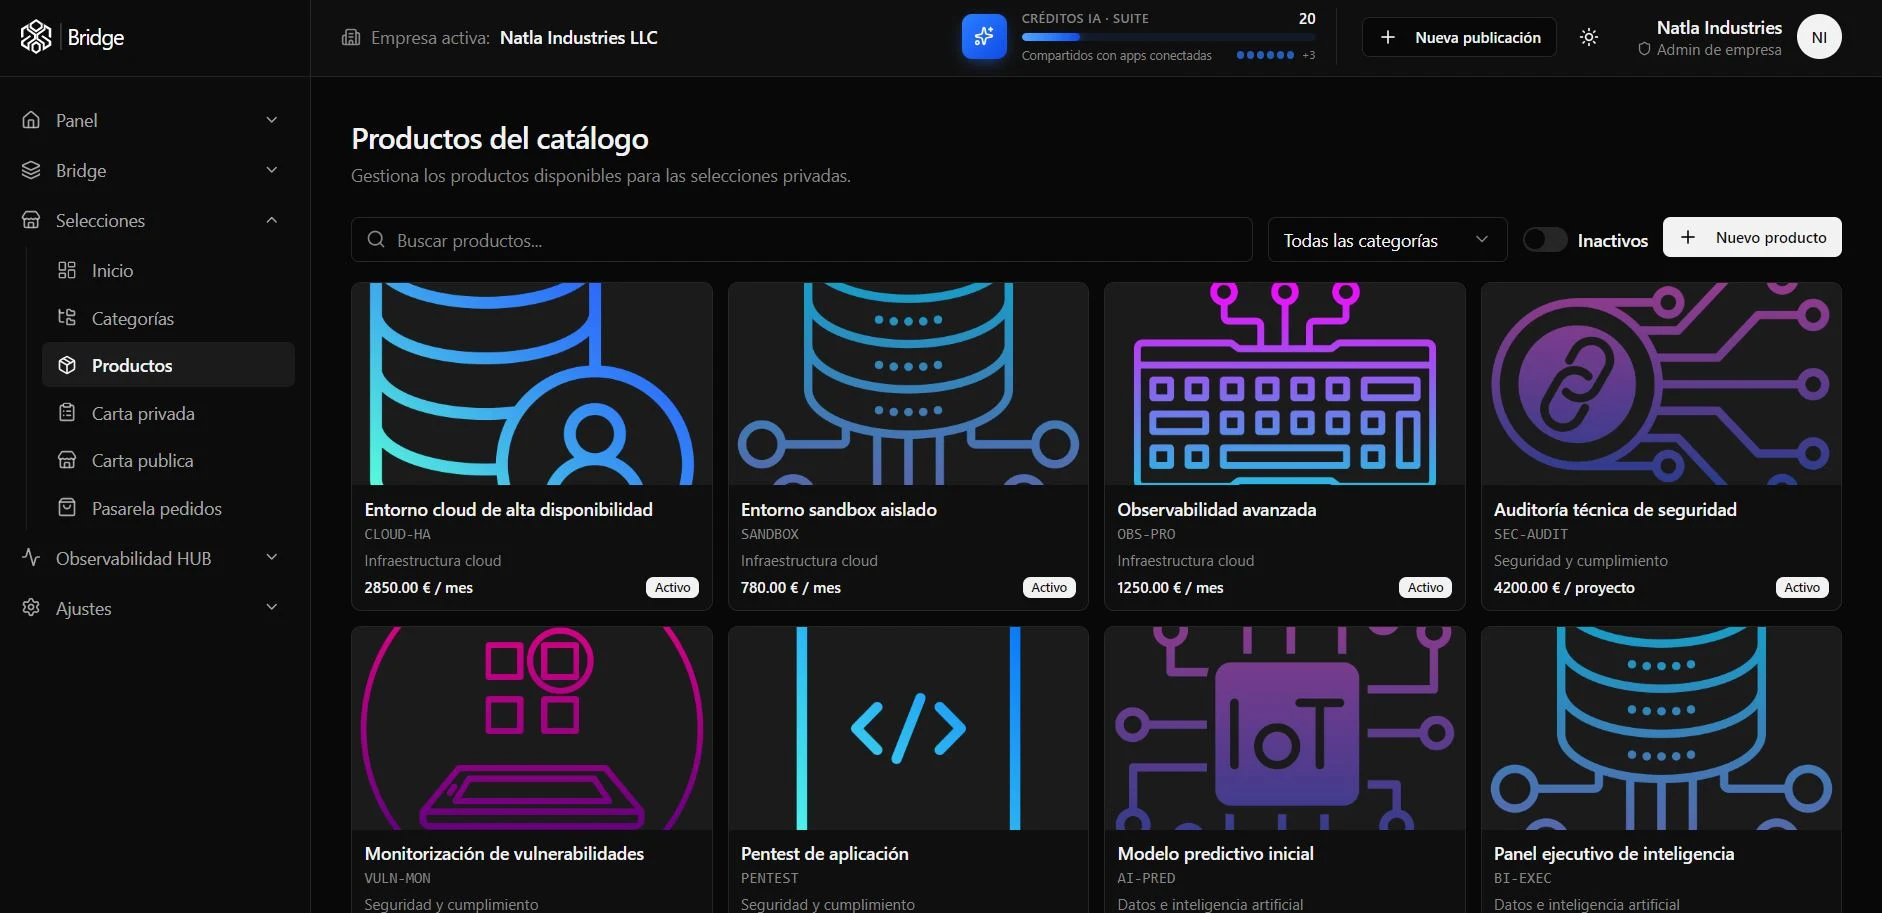Open Pasarela pedidos in the sidebar

pos(168,508)
